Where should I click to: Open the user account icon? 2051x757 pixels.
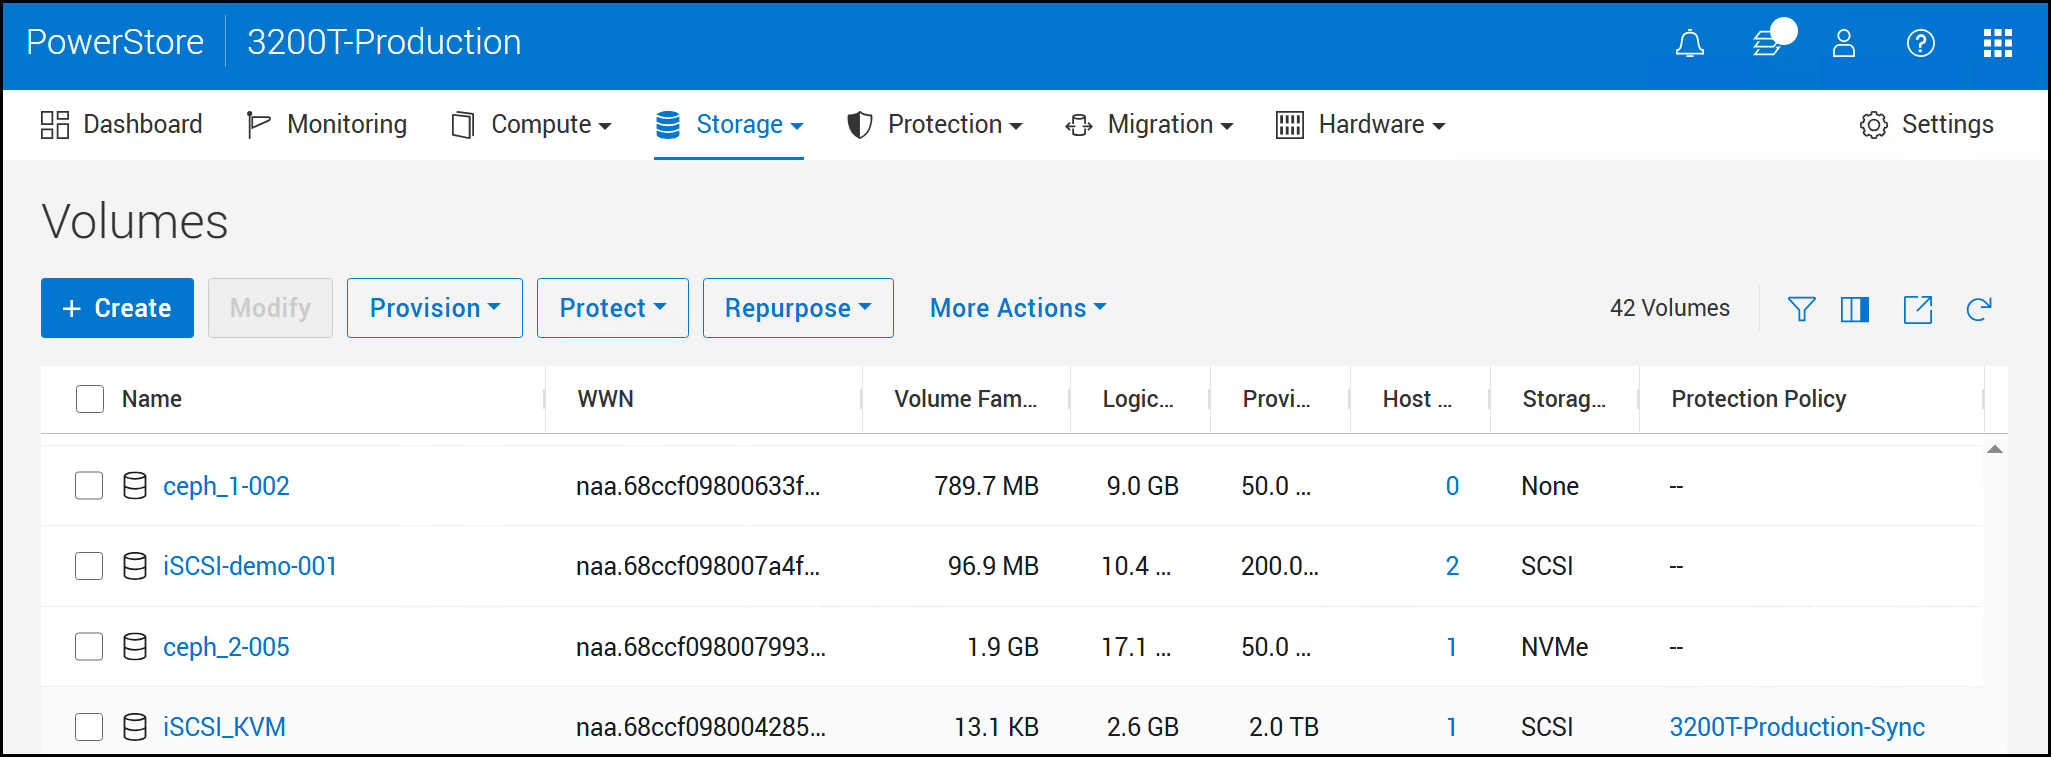pos(1844,43)
